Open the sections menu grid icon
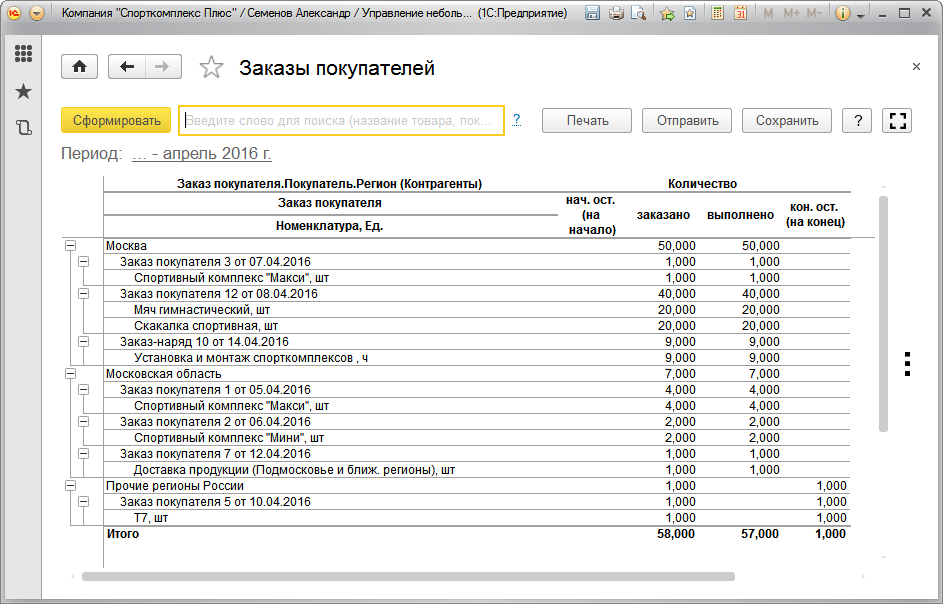The width and height of the screenshot is (943, 604). pos(23,54)
